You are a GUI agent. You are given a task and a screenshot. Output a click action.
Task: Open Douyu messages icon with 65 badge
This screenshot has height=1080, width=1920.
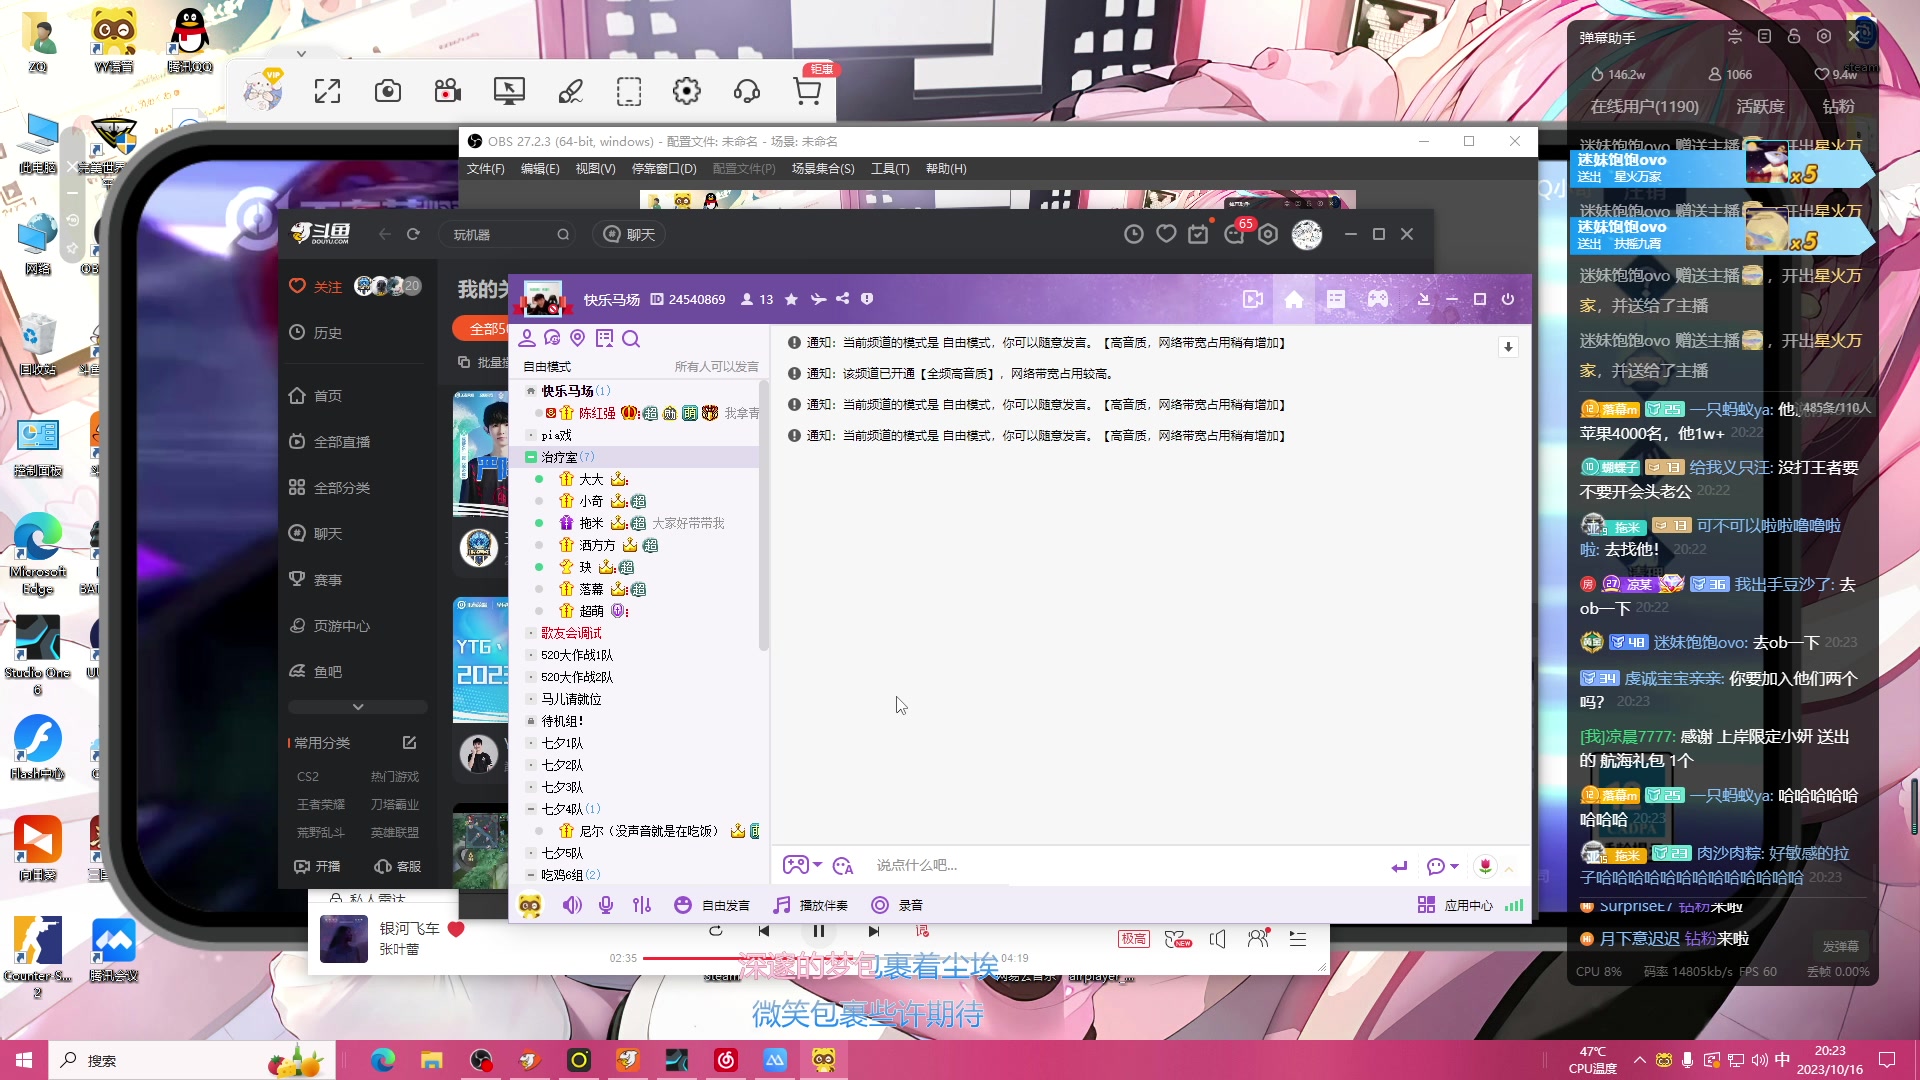1235,234
